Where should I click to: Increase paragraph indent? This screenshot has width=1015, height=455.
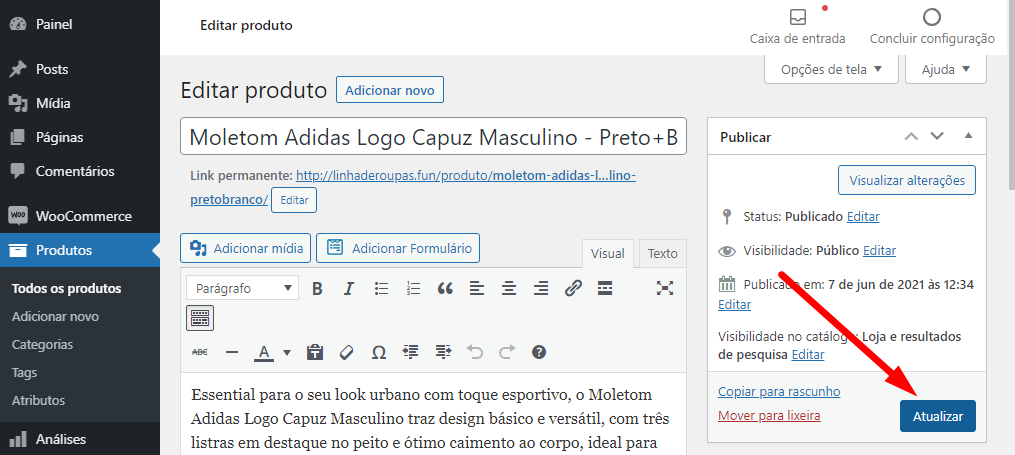[x=443, y=352]
